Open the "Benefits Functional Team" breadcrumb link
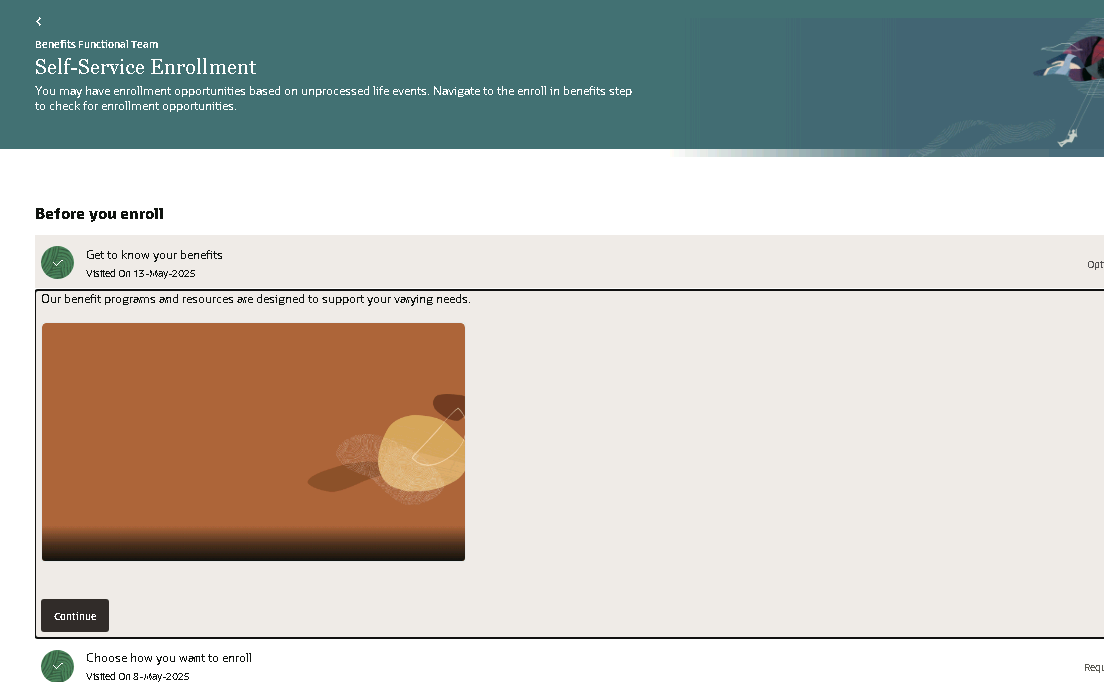The width and height of the screenshot is (1104, 682). click(x=97, y=44)
